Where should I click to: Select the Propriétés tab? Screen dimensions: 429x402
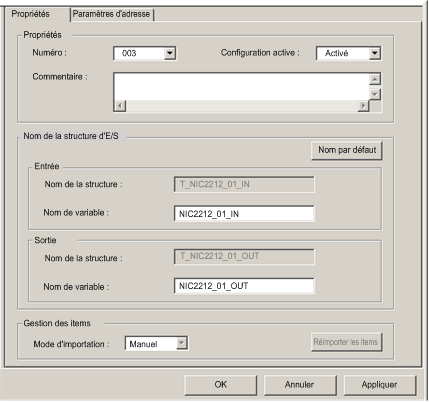pos(31,14)
